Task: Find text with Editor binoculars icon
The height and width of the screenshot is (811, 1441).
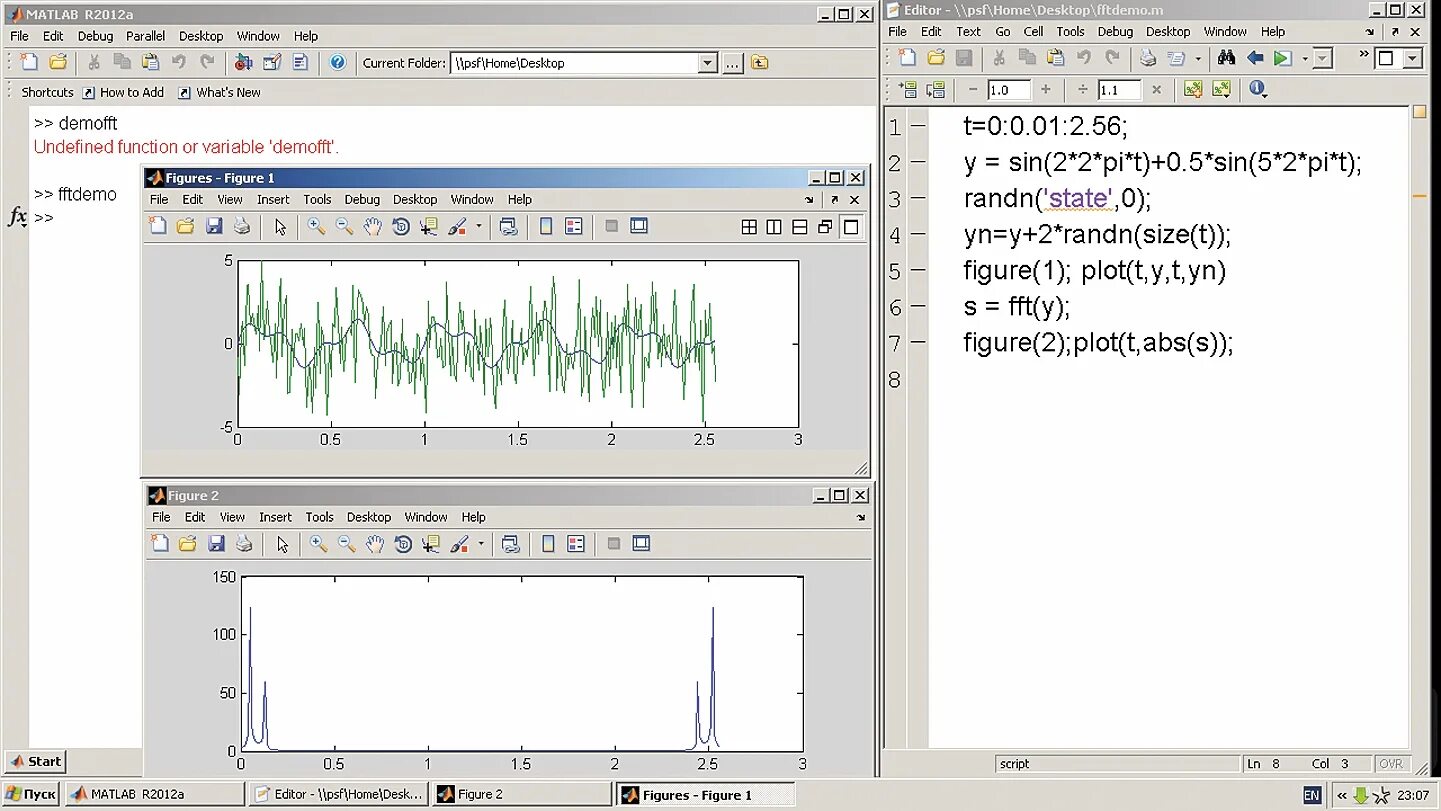Action: [x=1226, y=58]
